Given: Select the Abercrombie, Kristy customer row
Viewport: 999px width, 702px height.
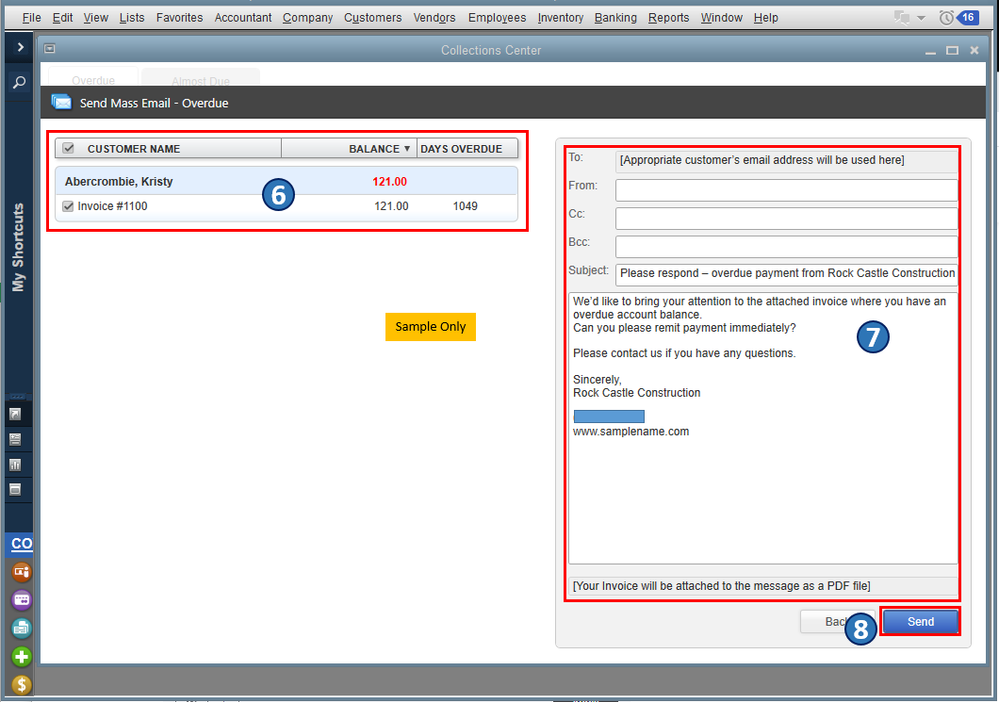Looking at the screenshot, I should [x=286, y=182].
